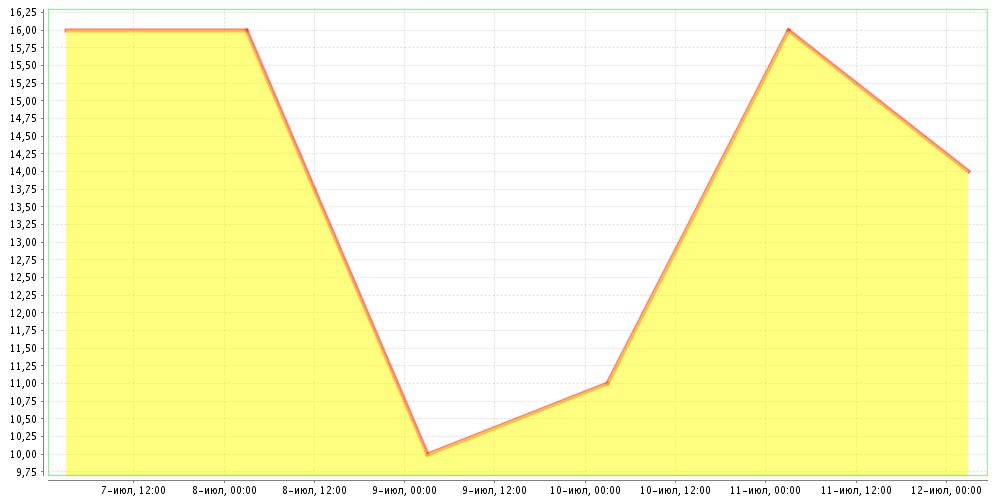
Task: Select the '10-июл, 00:00' time label
Action: [x=585, y=490]
